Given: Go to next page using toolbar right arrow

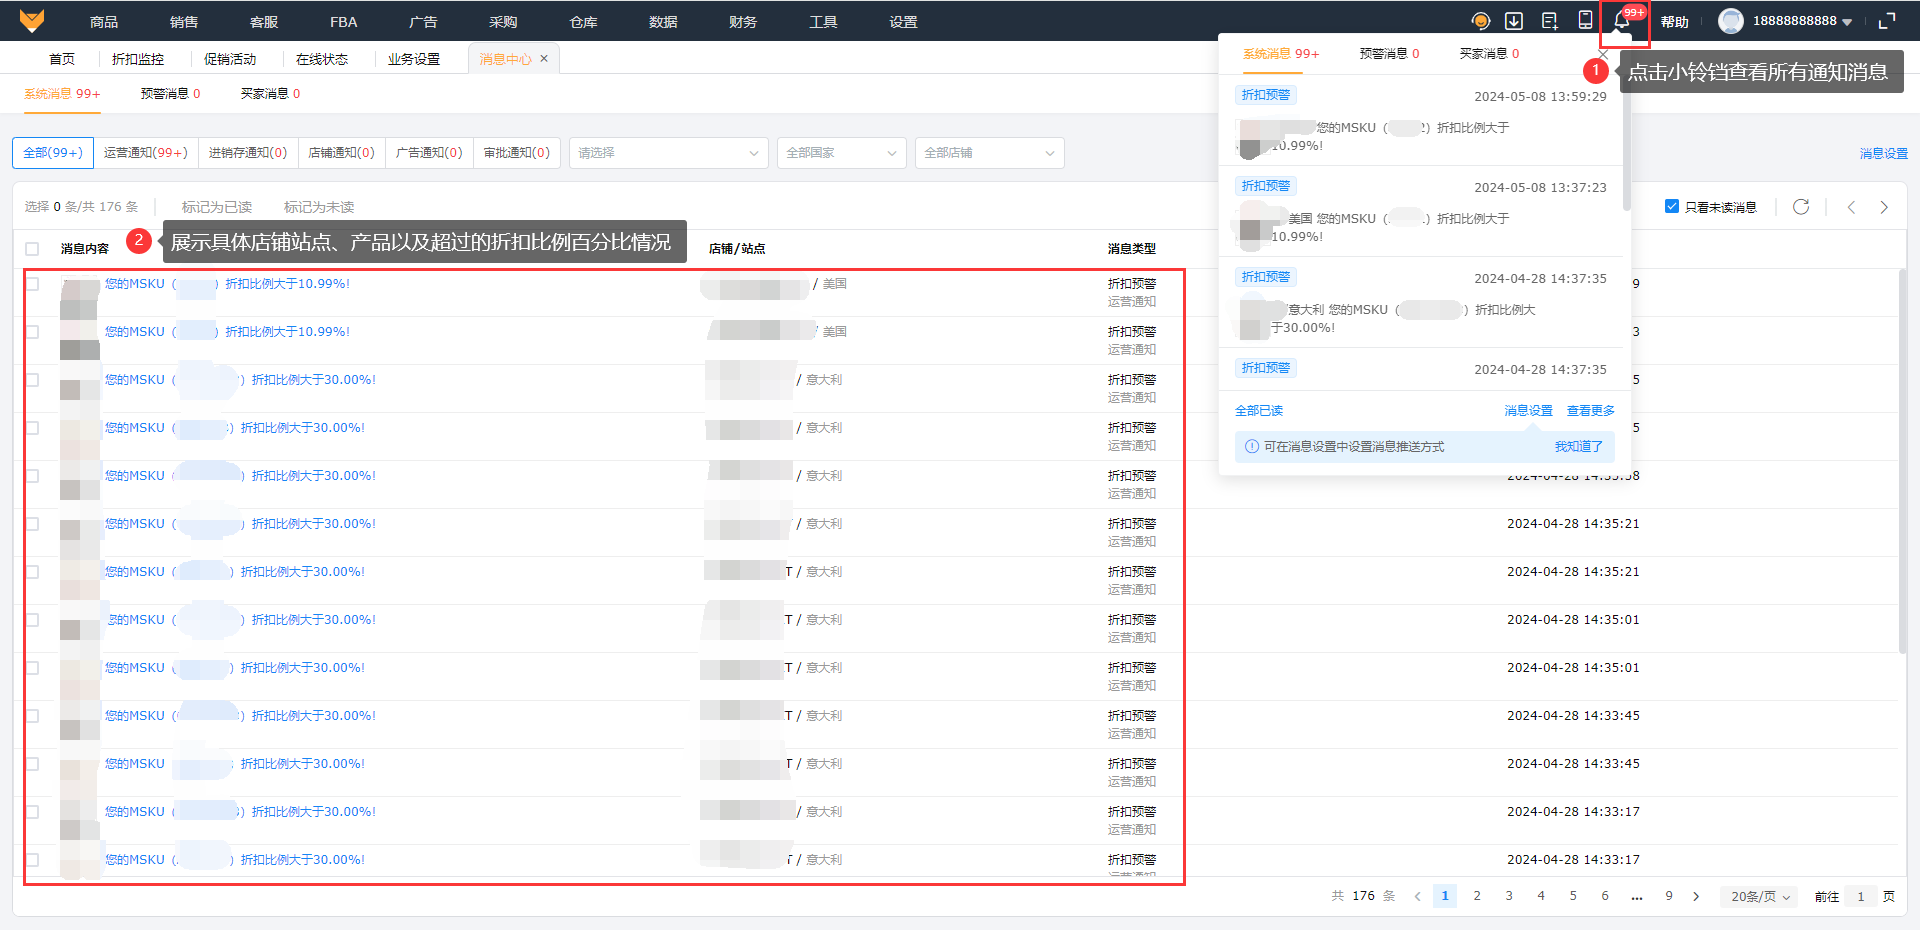Looking at the screenshot, I should click(1884, 207).
